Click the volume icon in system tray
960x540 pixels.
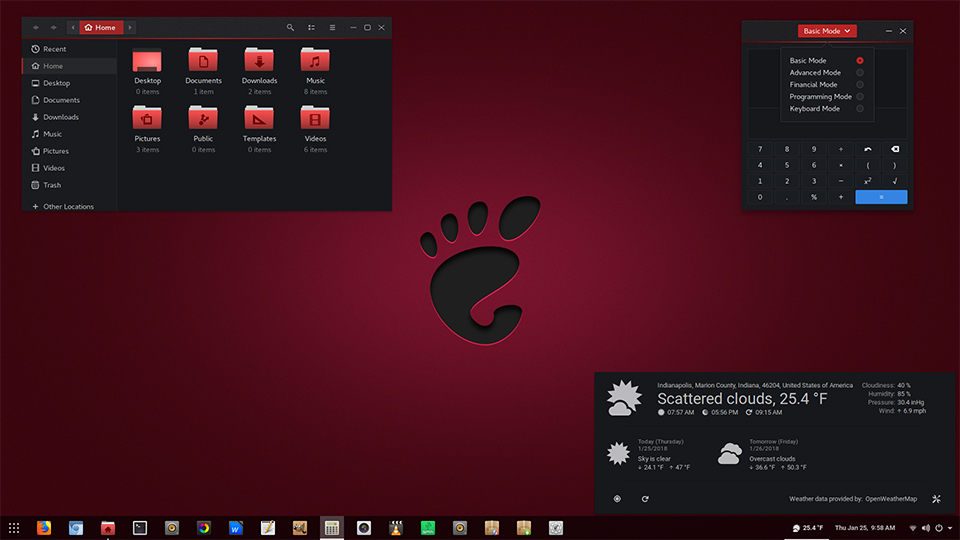tap(926, 528)
